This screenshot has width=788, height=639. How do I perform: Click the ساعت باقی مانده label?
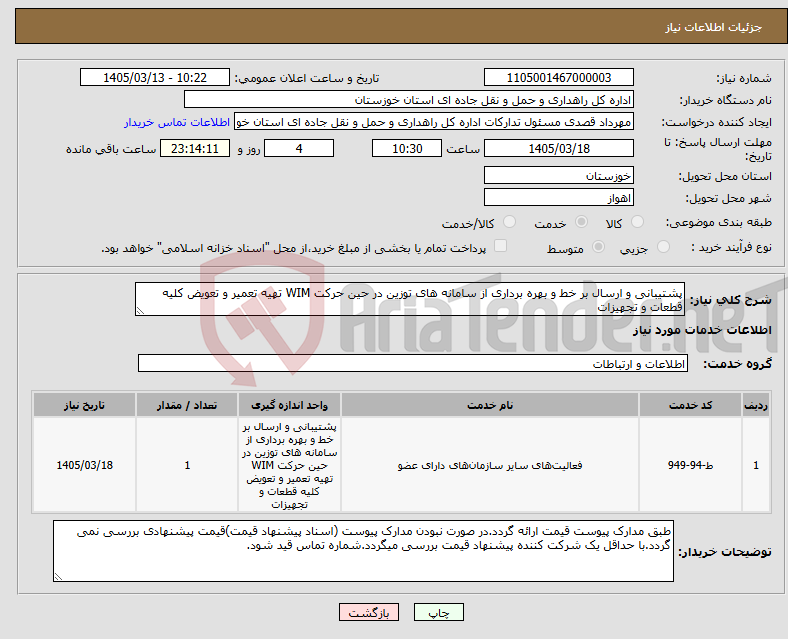(x=111, y=149)
